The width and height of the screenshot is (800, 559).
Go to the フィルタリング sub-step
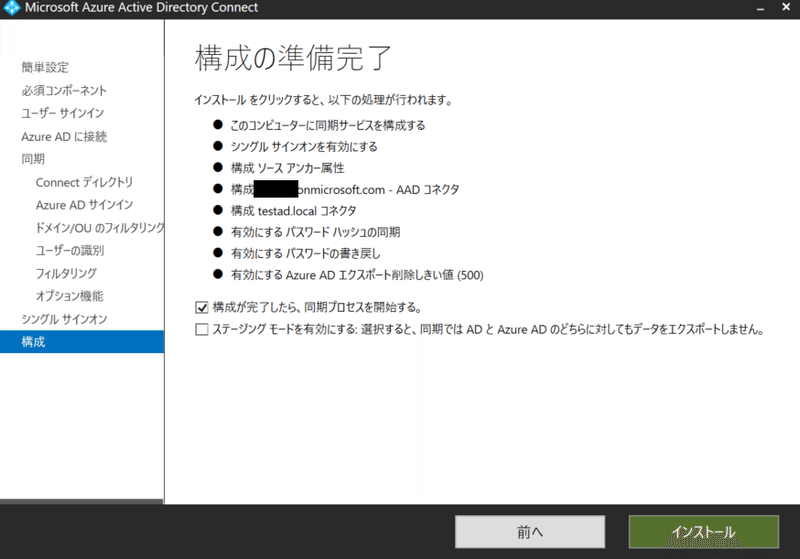(x=66, y=273)
